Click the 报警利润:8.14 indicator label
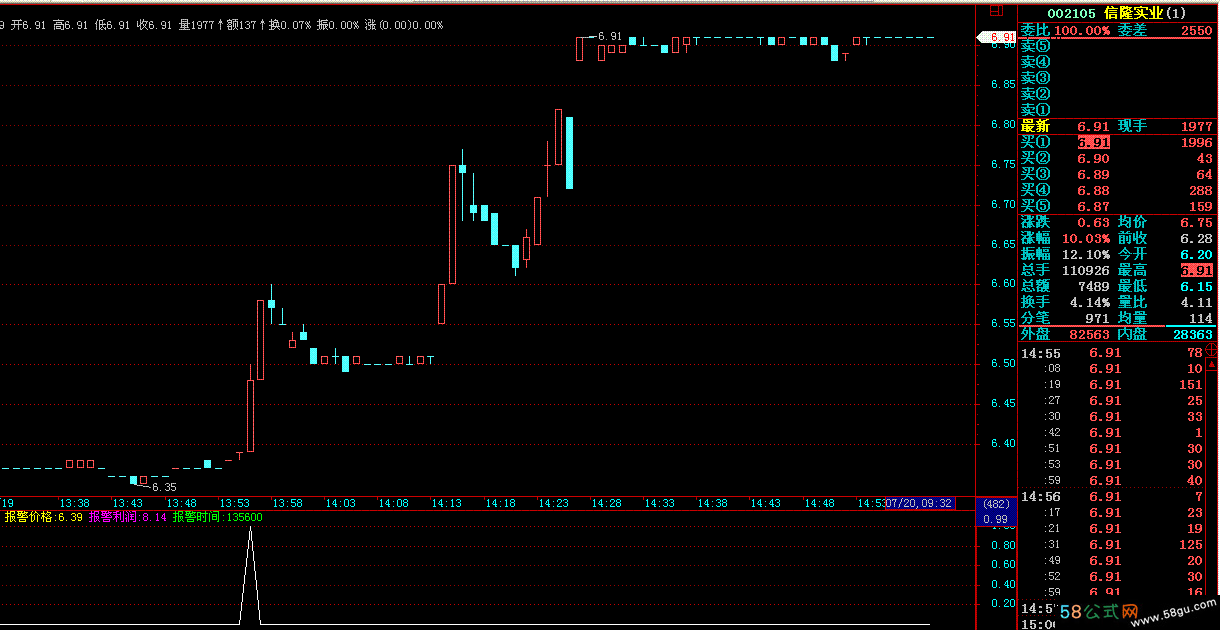Screen dimensions: 1220x630 pos(128,517)
